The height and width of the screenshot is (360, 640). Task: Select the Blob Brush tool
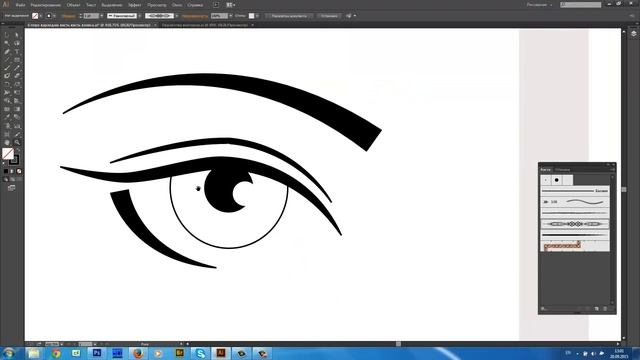coord(7,76)
